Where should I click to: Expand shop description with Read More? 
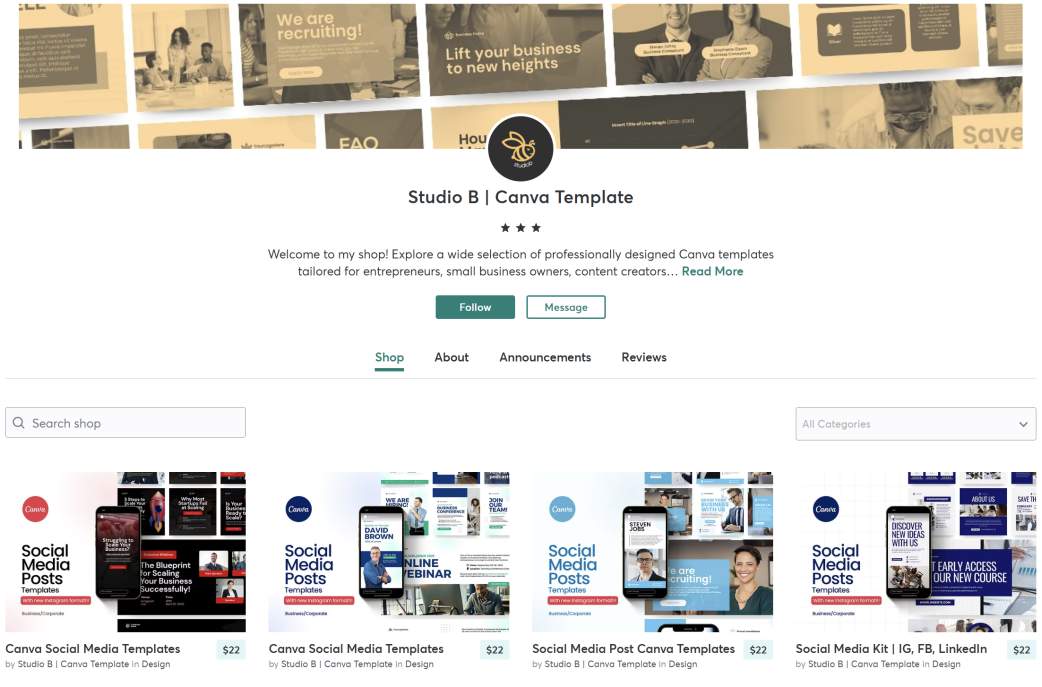coord(712,271)
